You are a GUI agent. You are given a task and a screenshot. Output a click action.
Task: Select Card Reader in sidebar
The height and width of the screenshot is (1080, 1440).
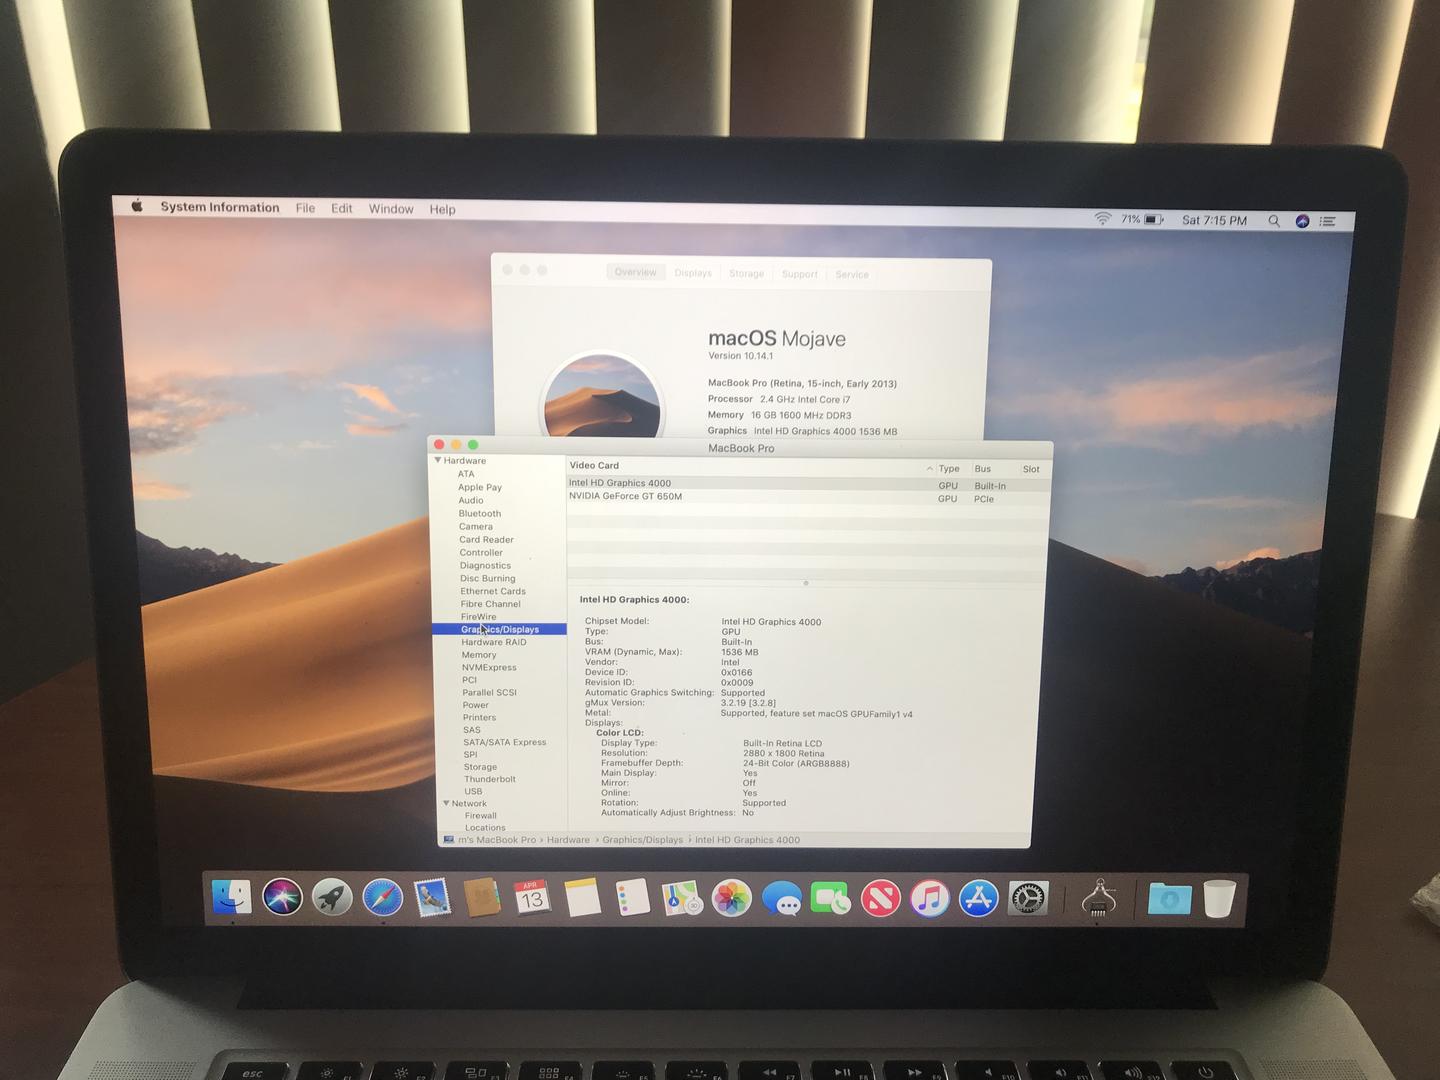pos(486,539)
